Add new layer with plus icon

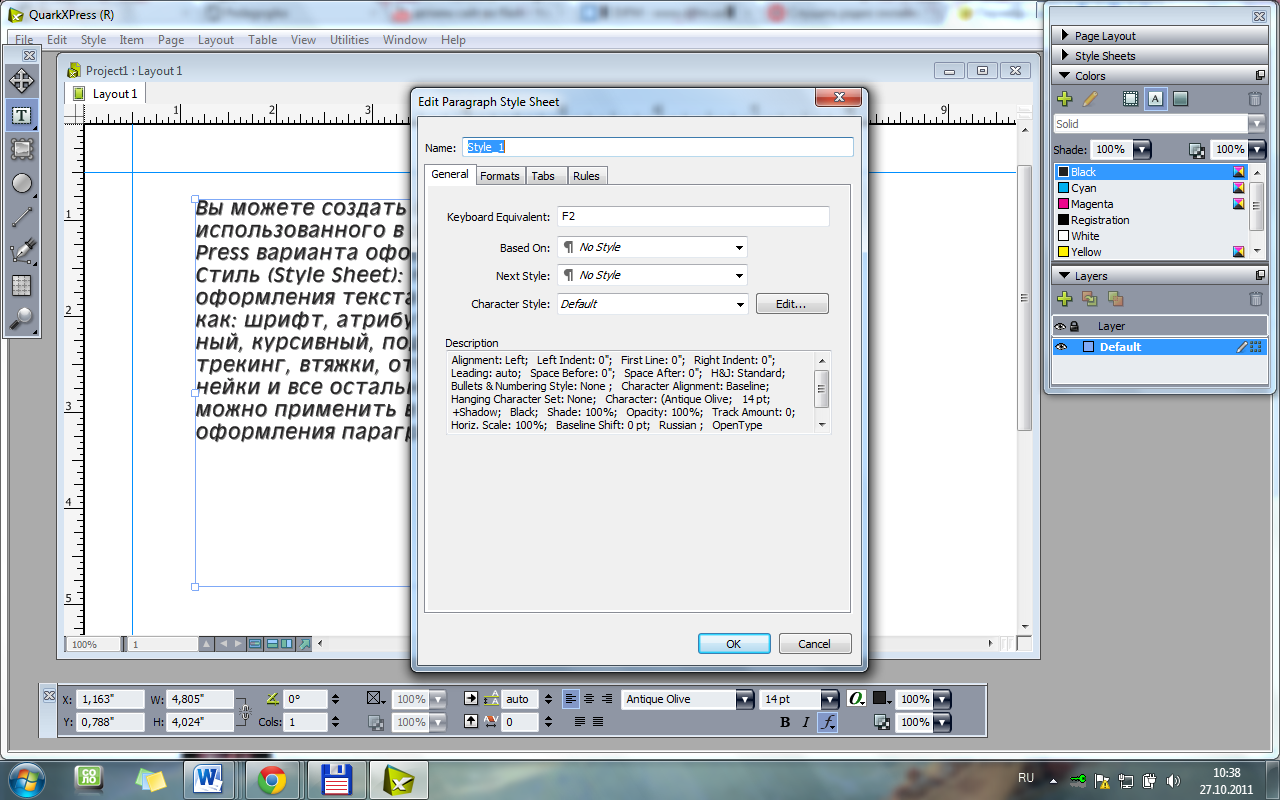[1064, 299]
